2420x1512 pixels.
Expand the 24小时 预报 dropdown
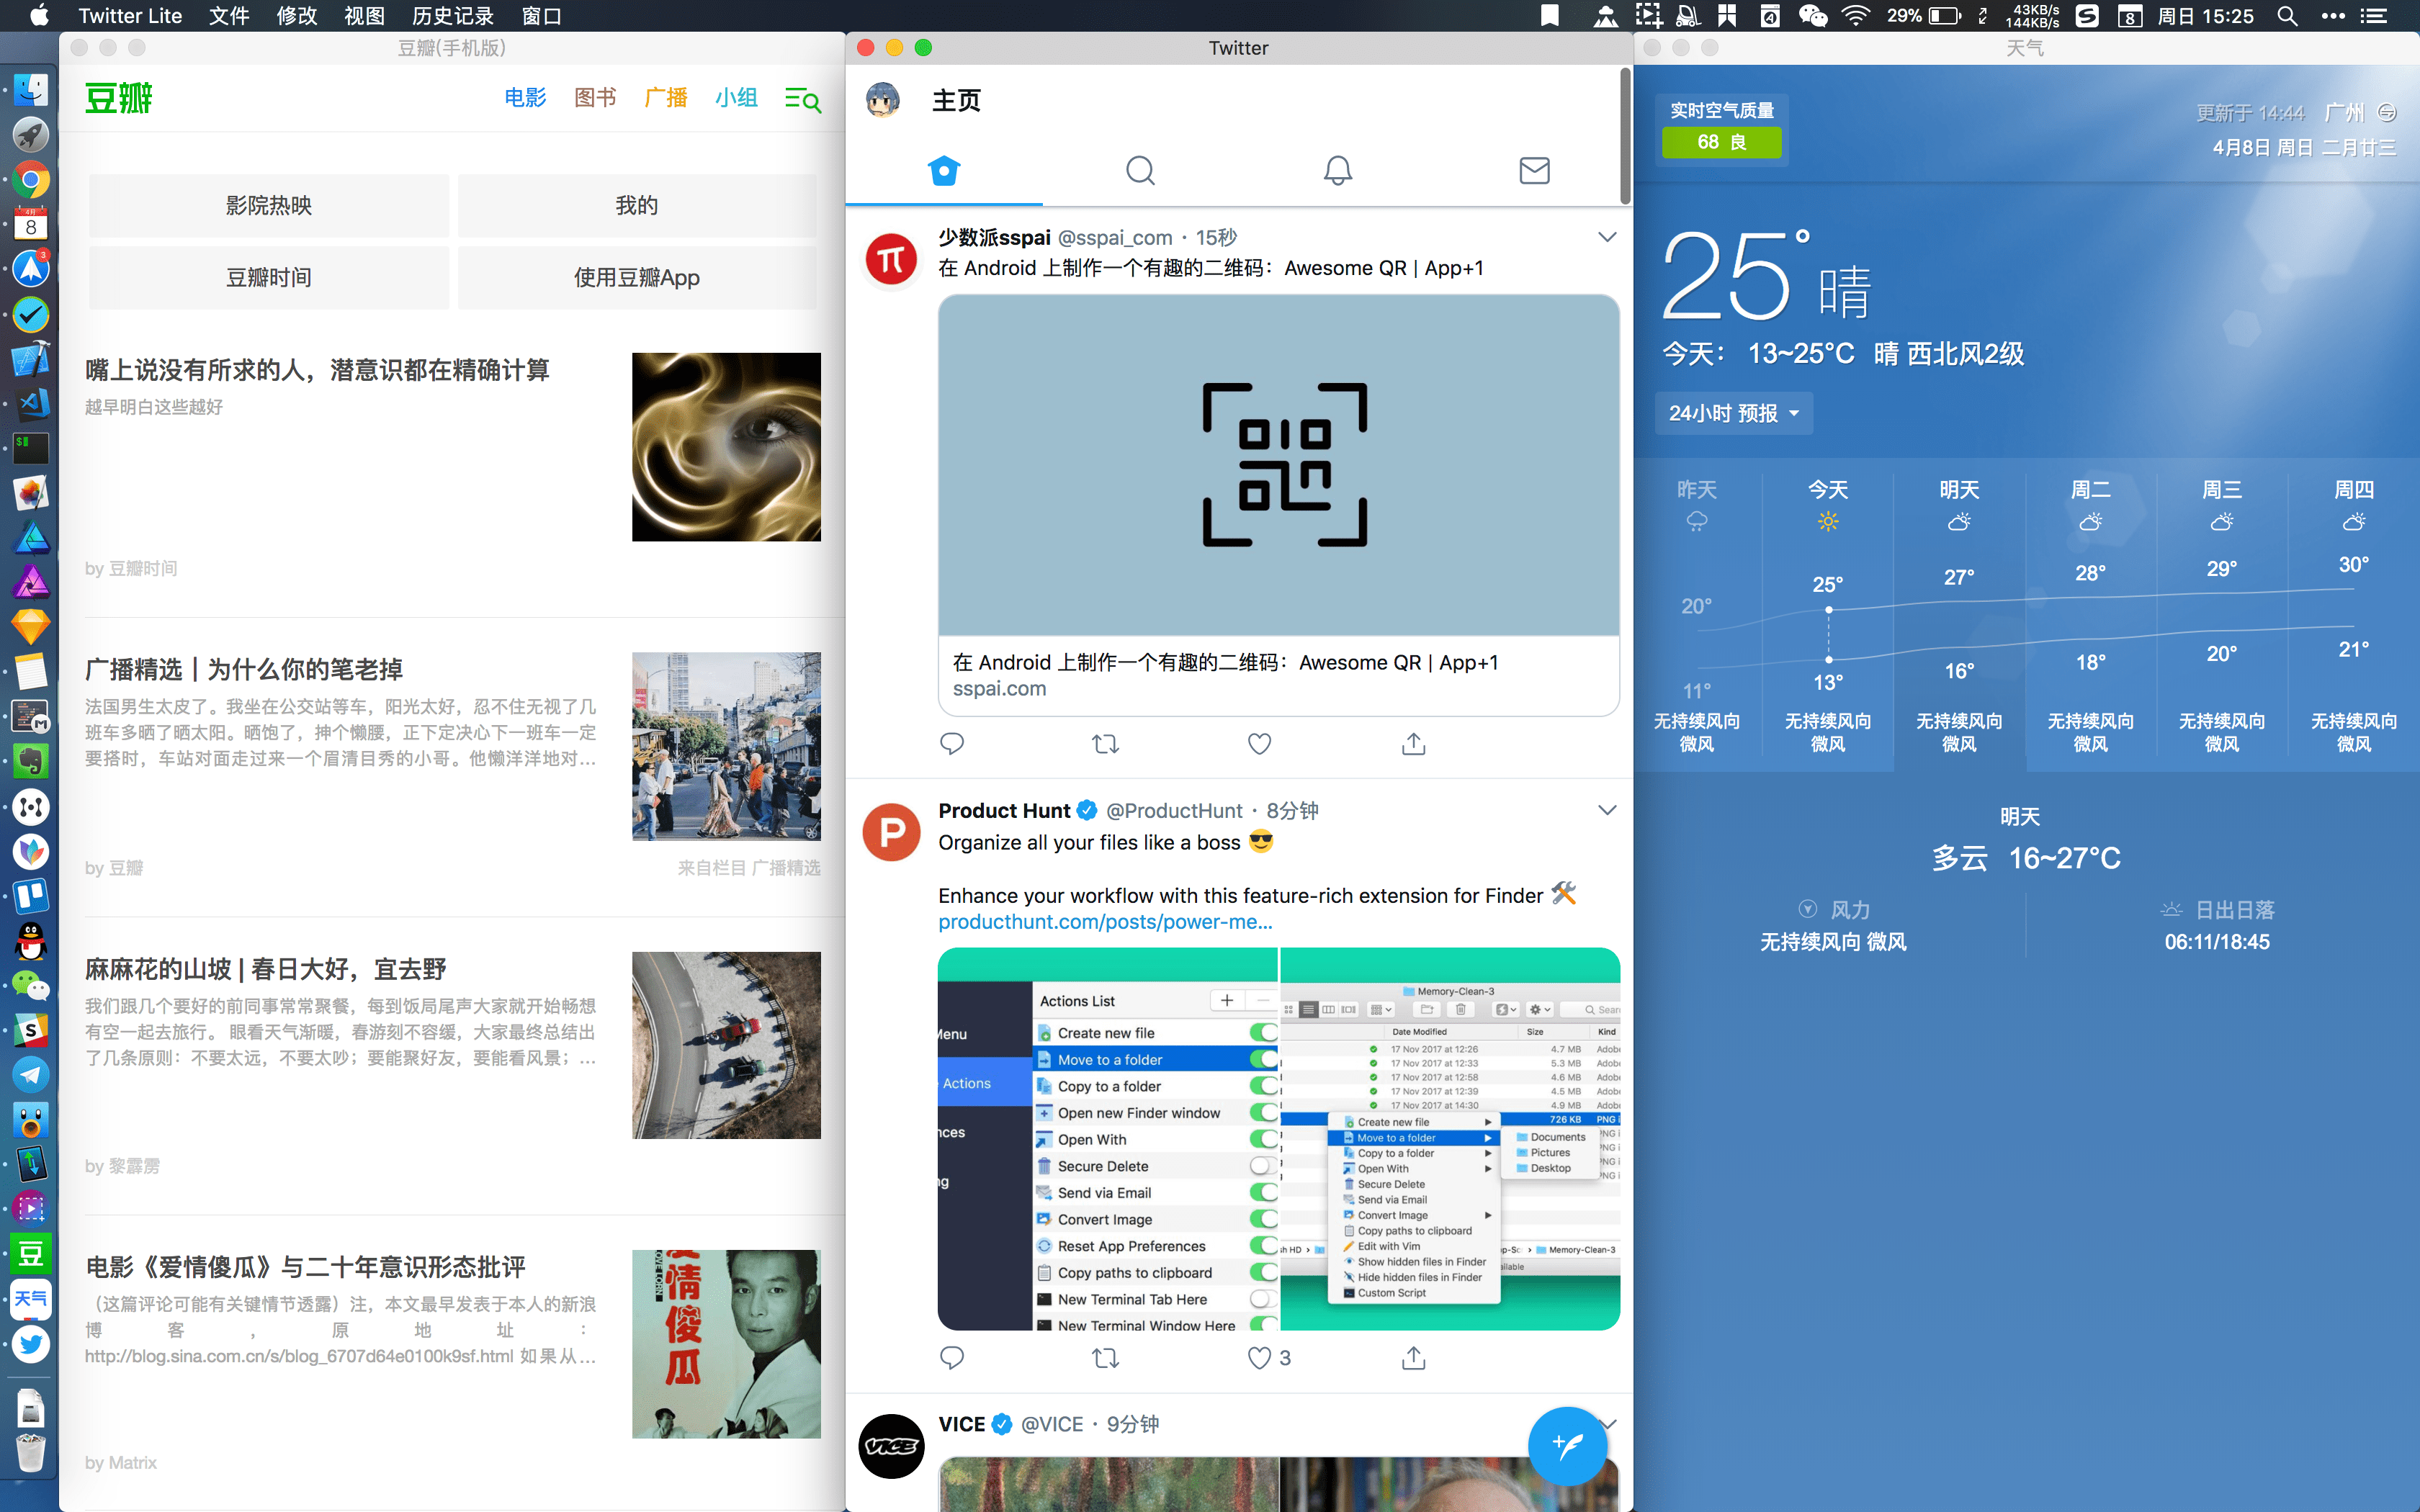point(1734,413)
